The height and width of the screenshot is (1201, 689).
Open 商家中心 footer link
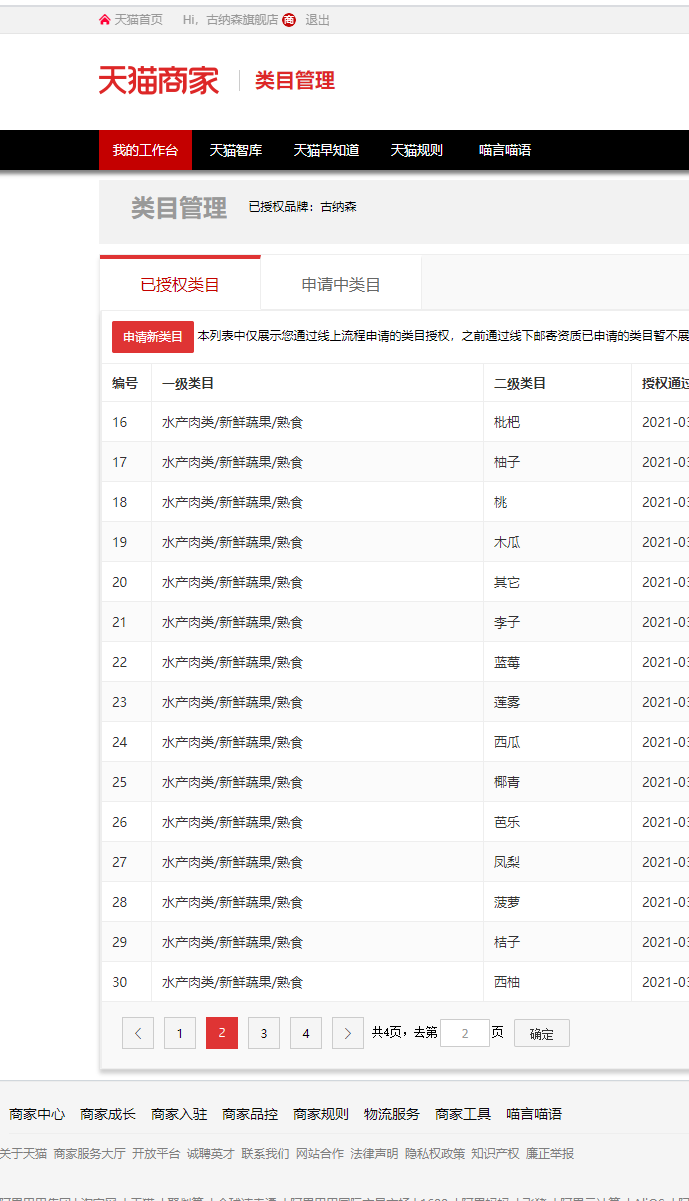pyautogui.click(x=37, y=1114)
